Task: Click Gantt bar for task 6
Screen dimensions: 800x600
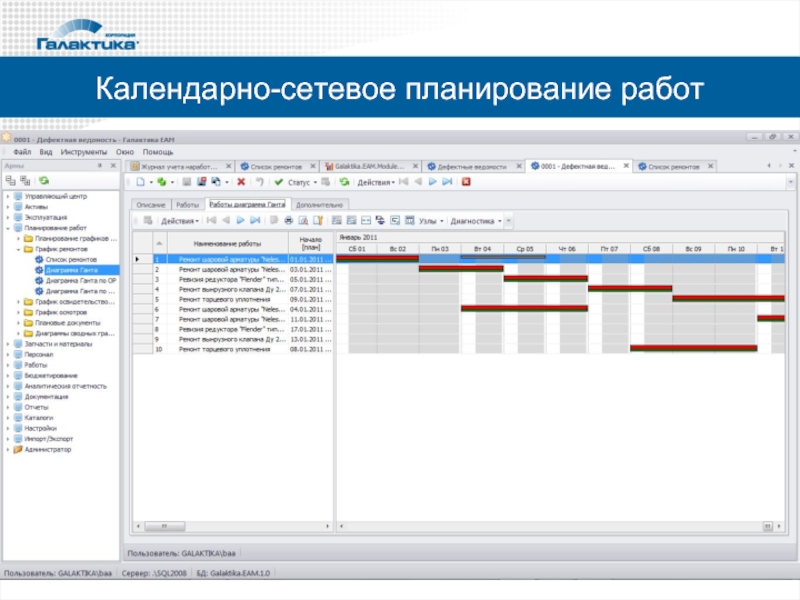Action: 524,308
